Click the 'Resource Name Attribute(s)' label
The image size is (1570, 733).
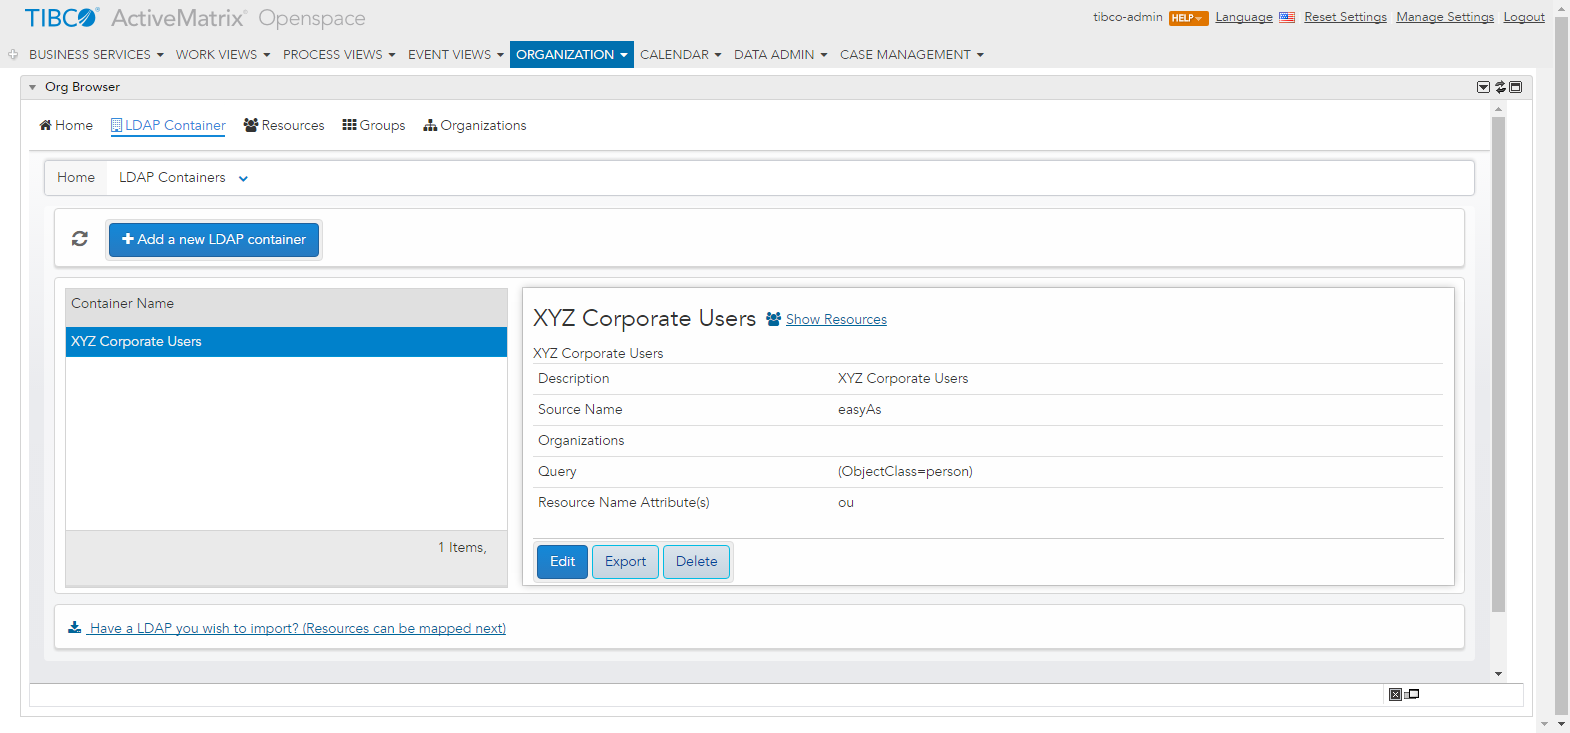(x=624, y=503)
